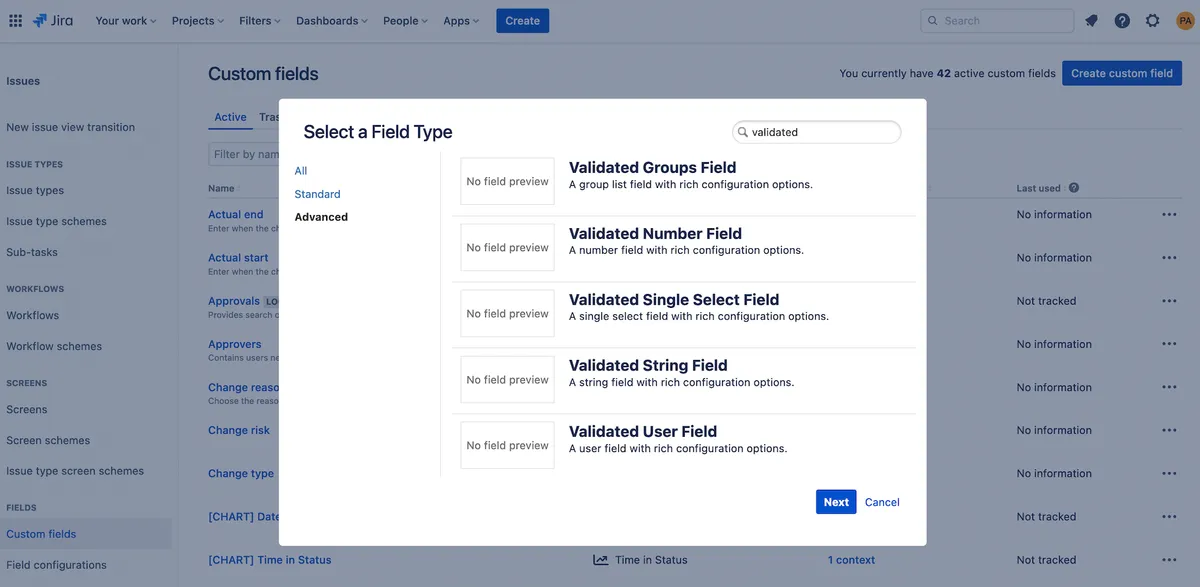Click the Next button in dialog
This screenshot has width=1200, height=587.
click(836, 502)
